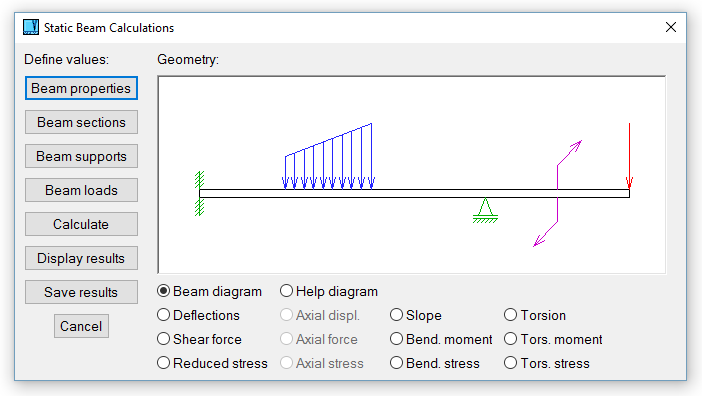The image size is (702, 396).
Task: Close the Static Beam Calculations dialog
Action: pyautogui.click(x=671, y=27)
